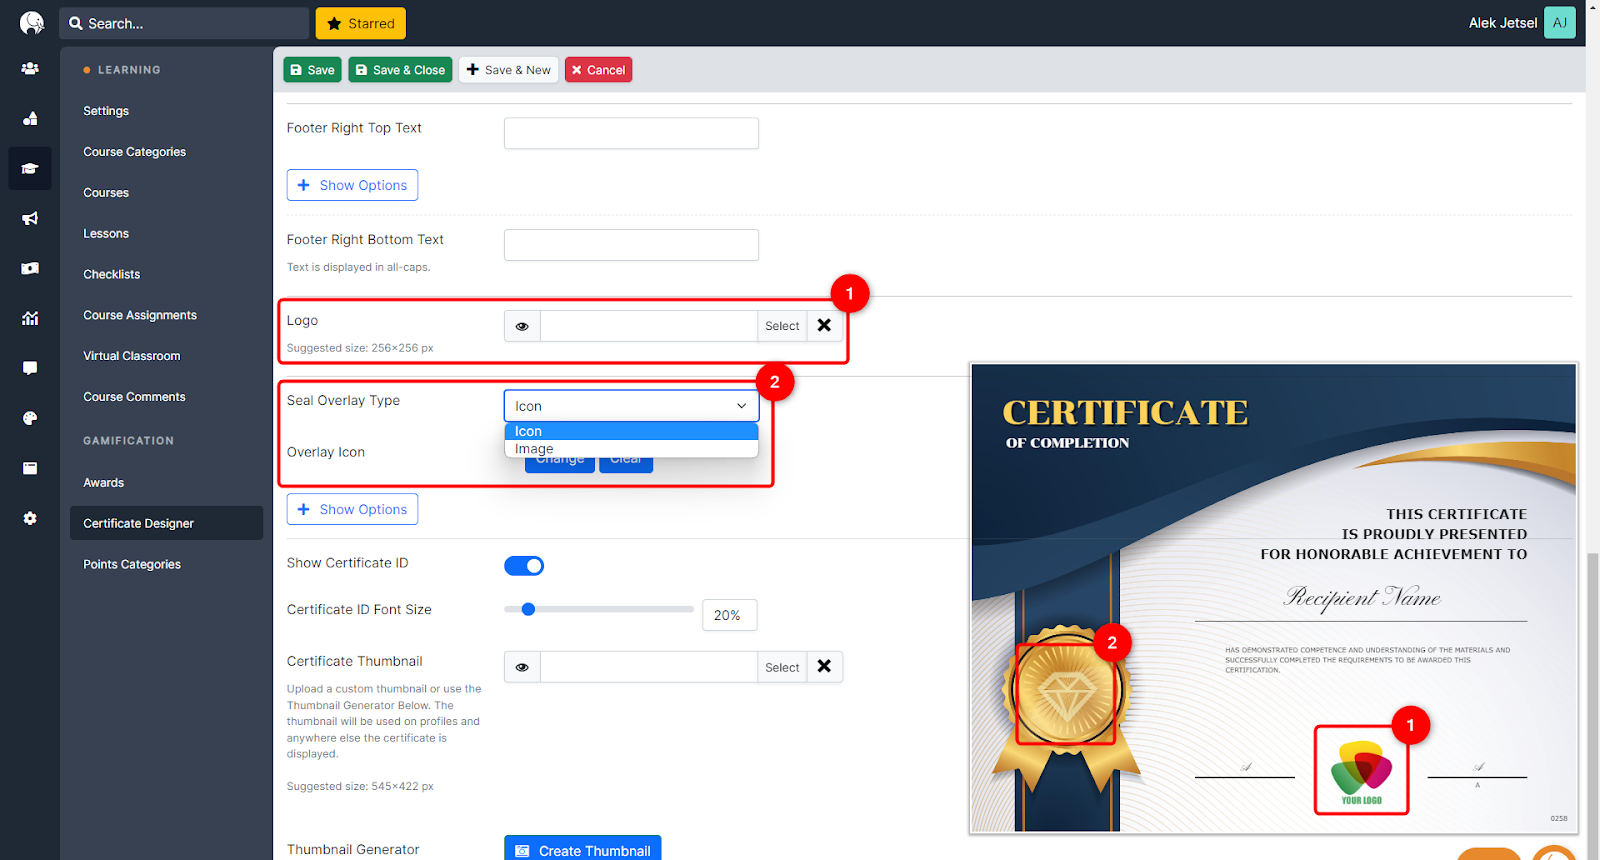Choose Image option in dropdown list

[x=631, y=449]
